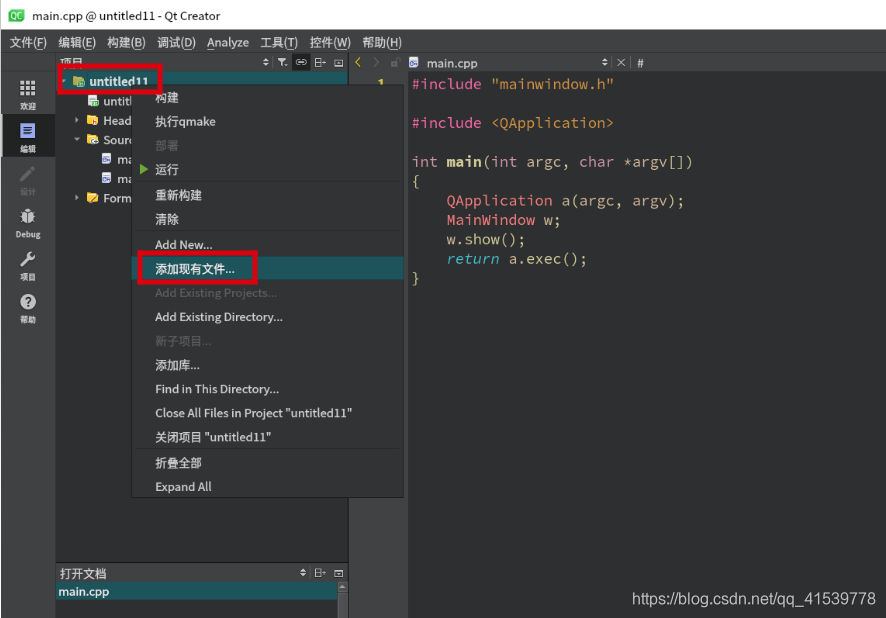The width and height of the screenshot is (886, 618).
Task: Open the Debug mode icon
Action: point(27,218)
